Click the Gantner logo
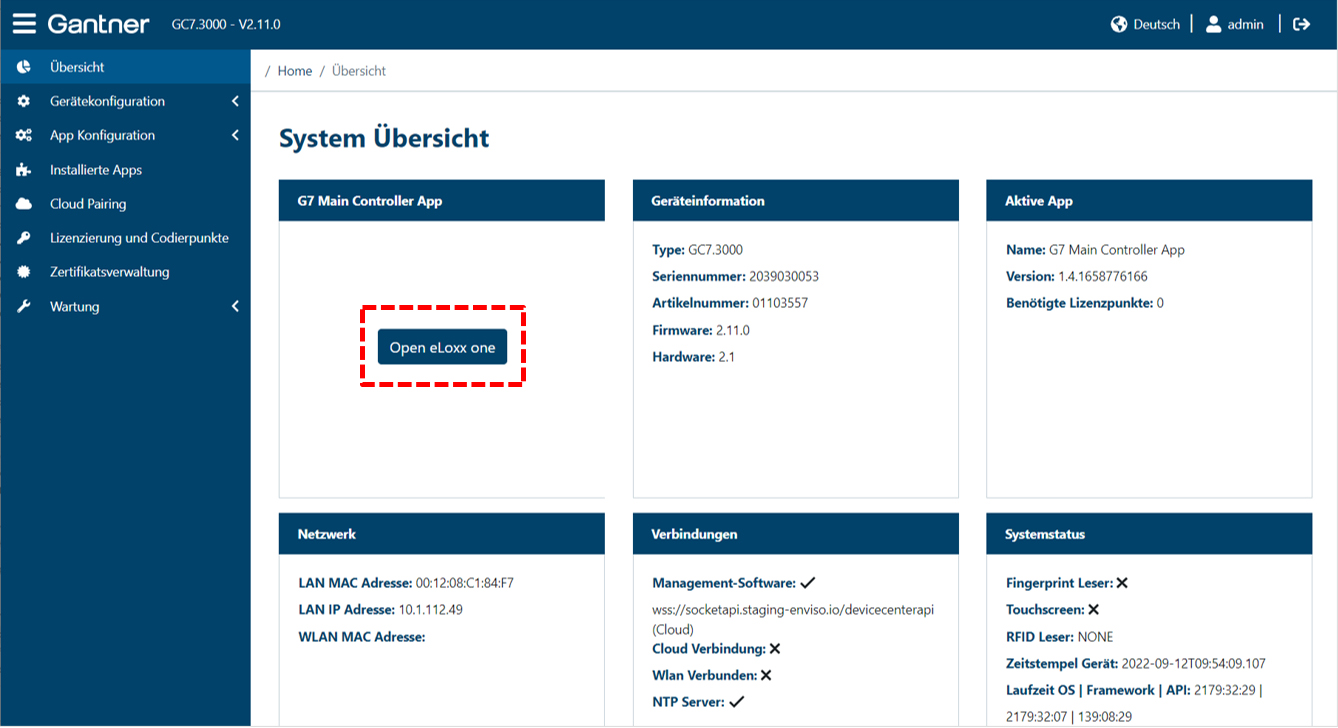The width and height of the screenshot is (1338, 728). [98, 24]
